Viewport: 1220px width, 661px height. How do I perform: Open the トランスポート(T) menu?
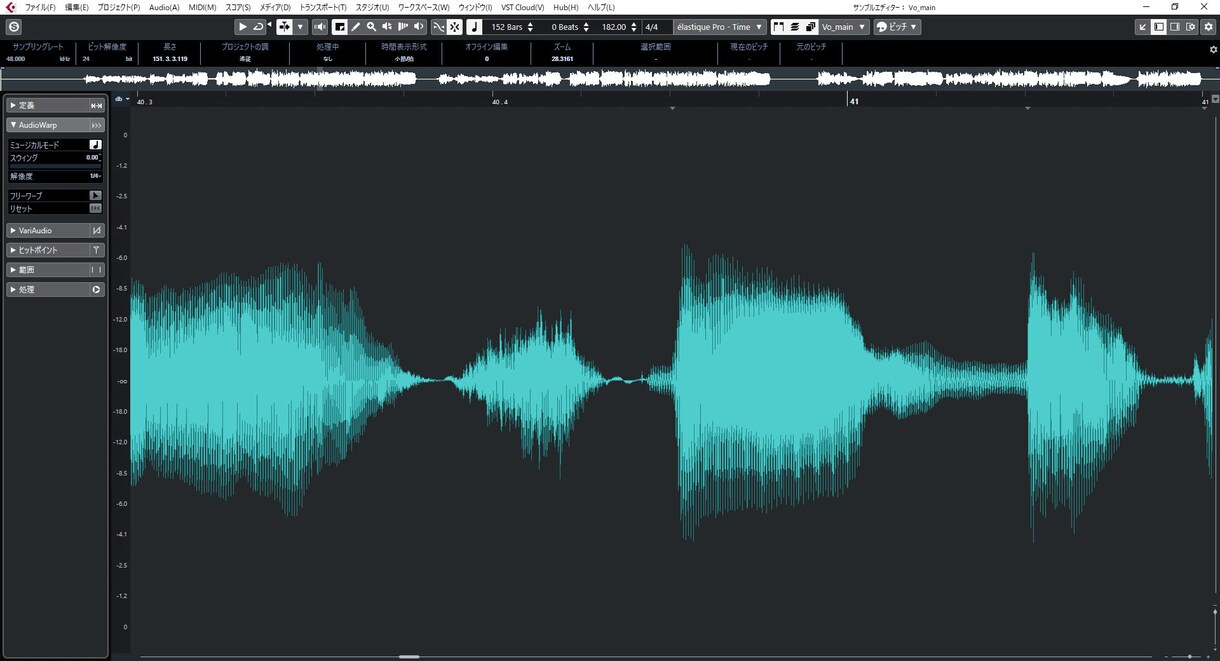point(323,7)
